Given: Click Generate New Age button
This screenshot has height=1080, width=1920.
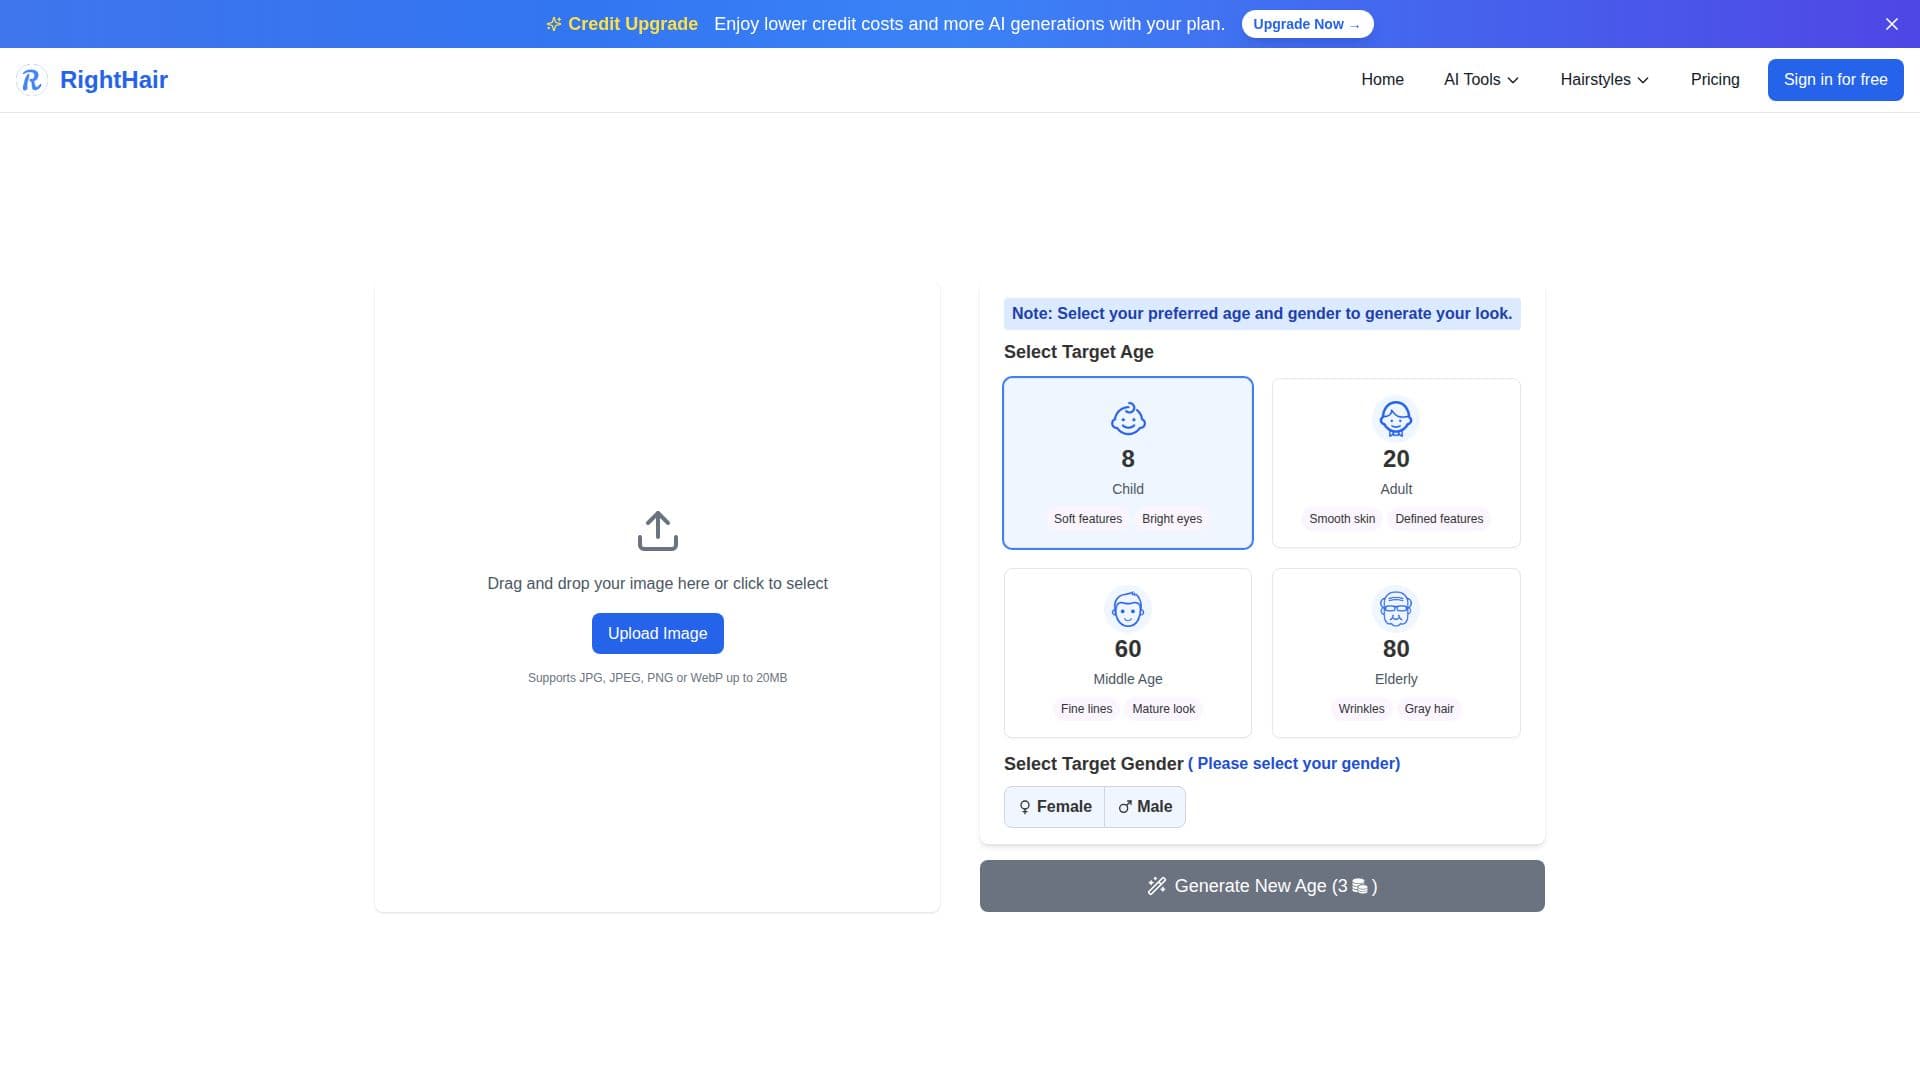Looking at the screenshot, I should coord(1262,886).
